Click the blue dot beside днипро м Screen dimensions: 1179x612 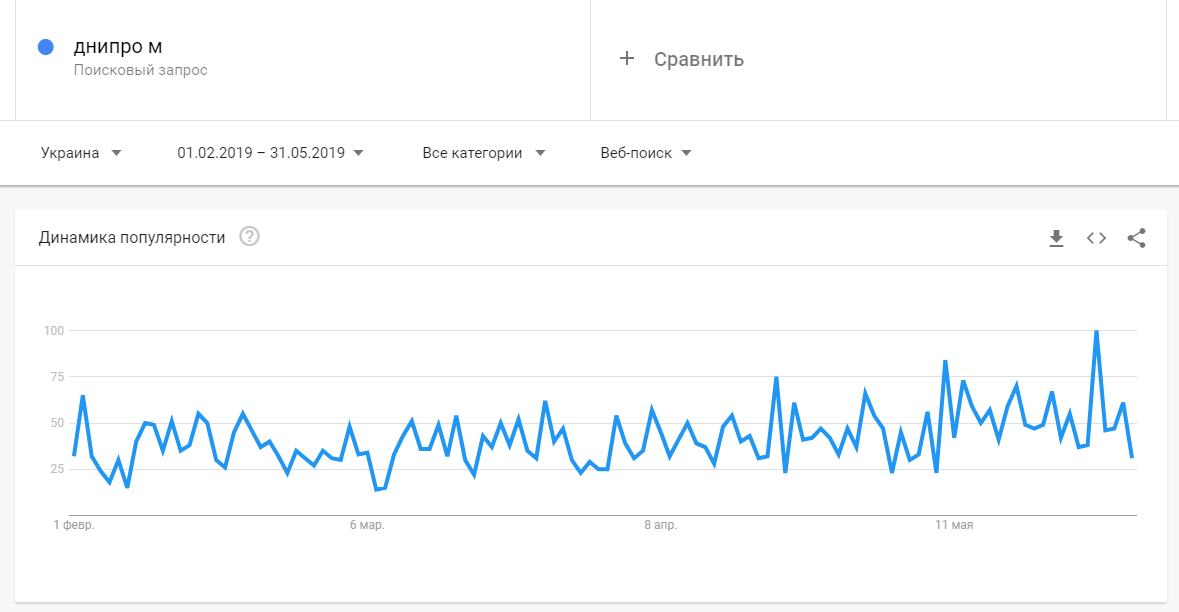(45, 47)
